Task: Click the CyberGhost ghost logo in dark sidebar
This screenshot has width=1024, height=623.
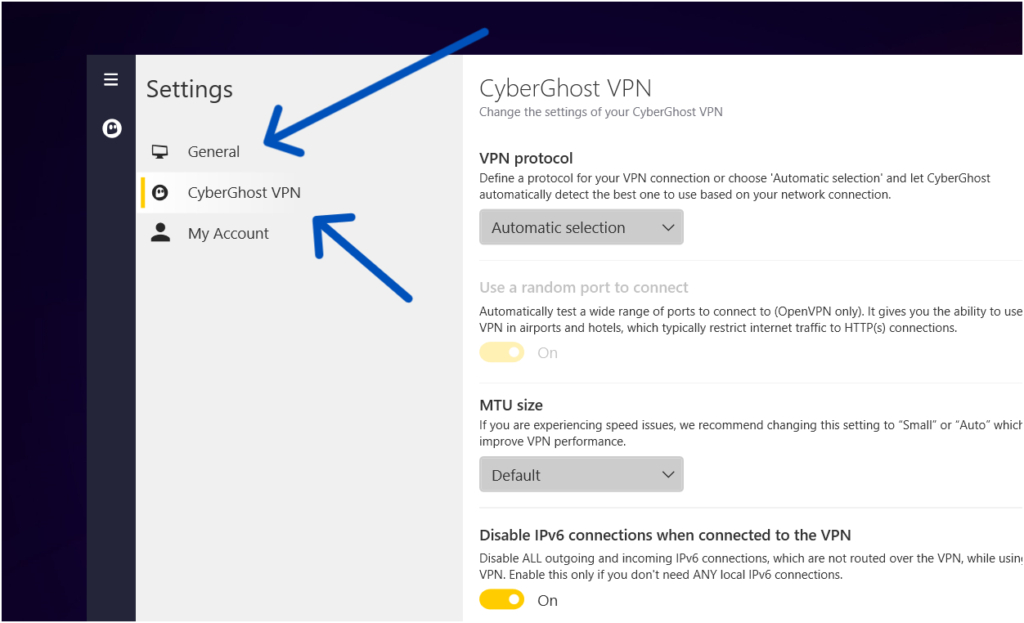Action: (x=110, y=128)
